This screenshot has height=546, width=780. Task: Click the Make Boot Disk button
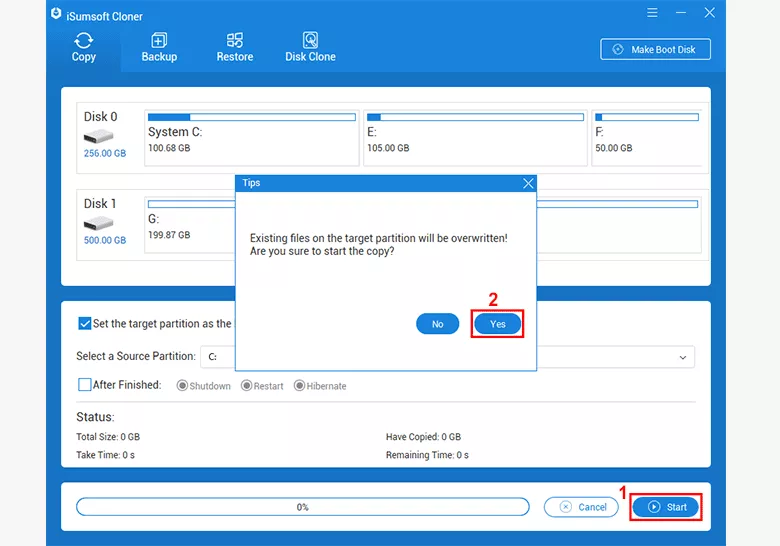pos(655,49)
